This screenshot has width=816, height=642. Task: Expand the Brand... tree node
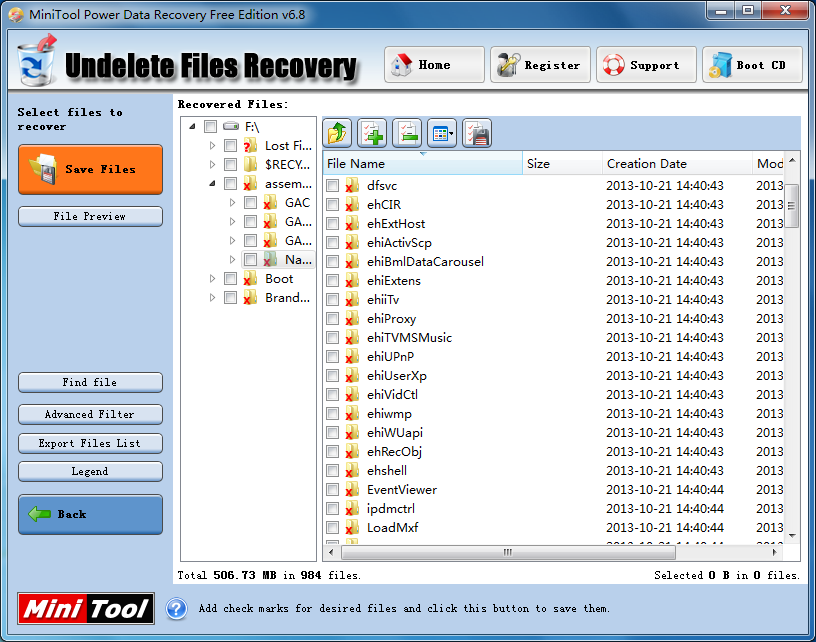click(212, 298)
